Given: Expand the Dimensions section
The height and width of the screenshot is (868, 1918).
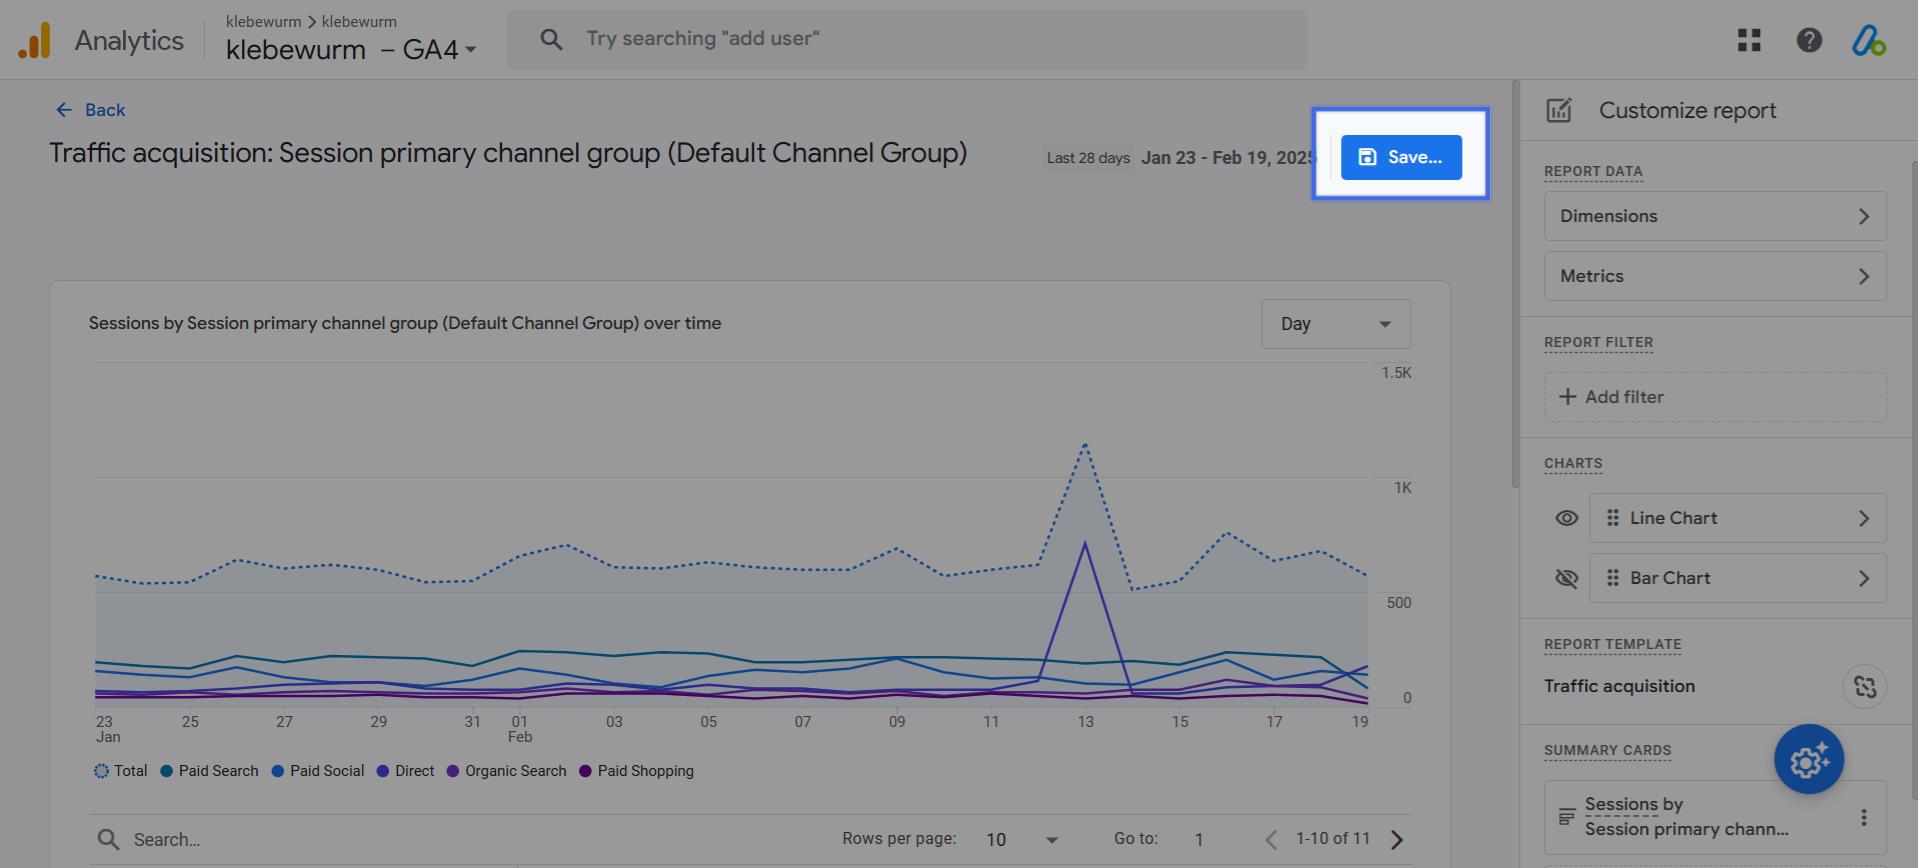Looking at the screenshot, I should (x=1715, y=216).
